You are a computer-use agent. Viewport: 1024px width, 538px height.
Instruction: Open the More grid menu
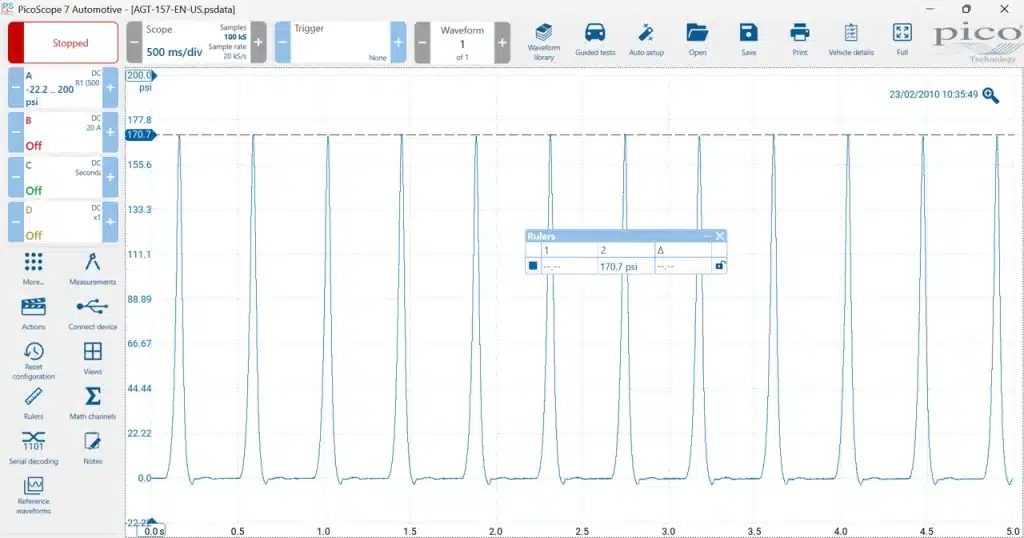tap(33, 269)
